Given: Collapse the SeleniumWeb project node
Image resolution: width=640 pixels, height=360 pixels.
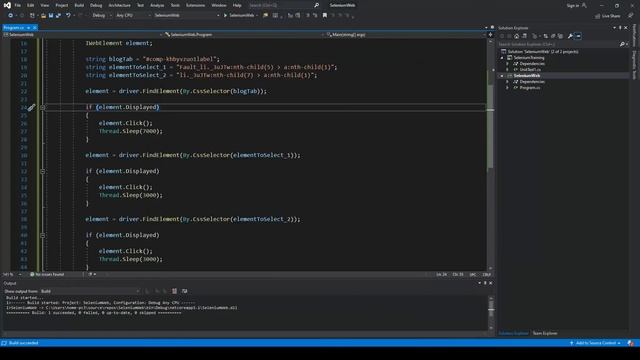Looking at the screenshot, I should pyautogui.click(x=502, y=76).
